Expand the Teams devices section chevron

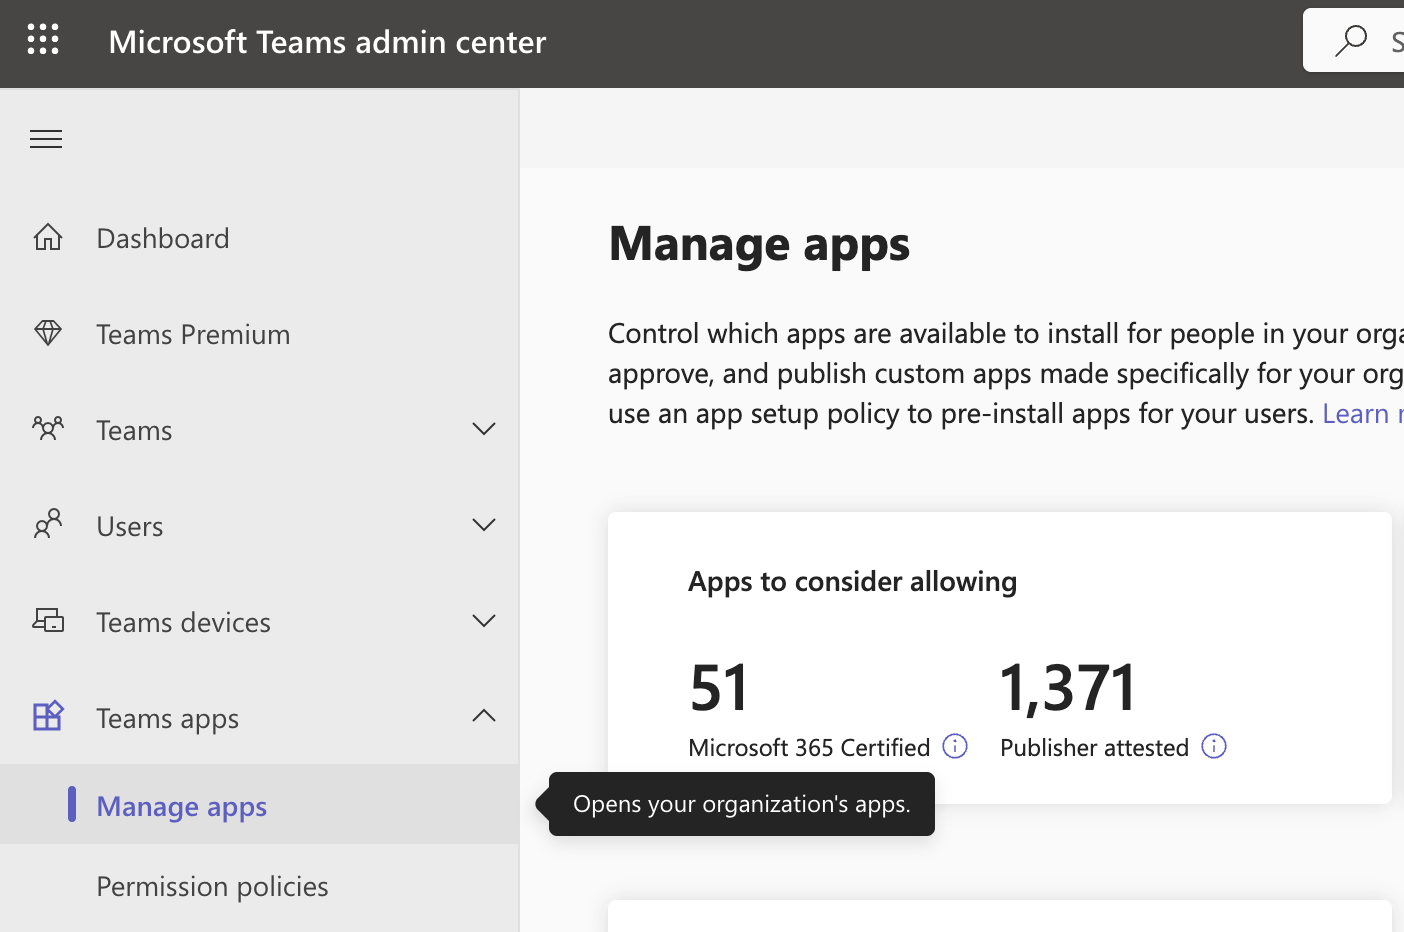pyautogui.click(x=484, y=621)
